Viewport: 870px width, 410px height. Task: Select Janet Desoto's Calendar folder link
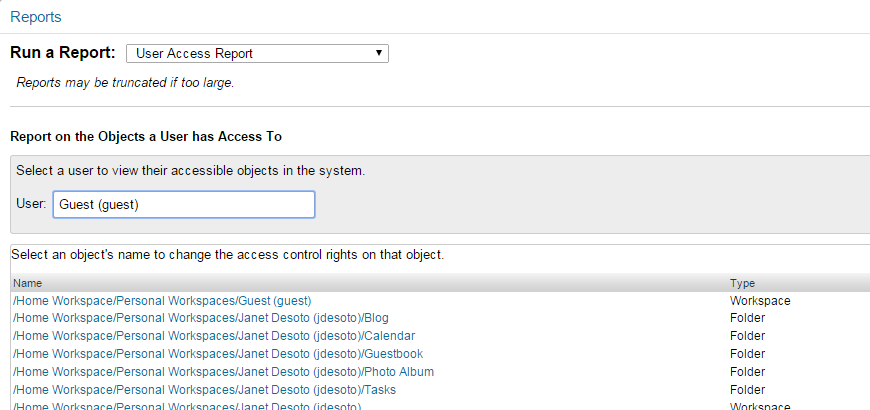(213, 336)
